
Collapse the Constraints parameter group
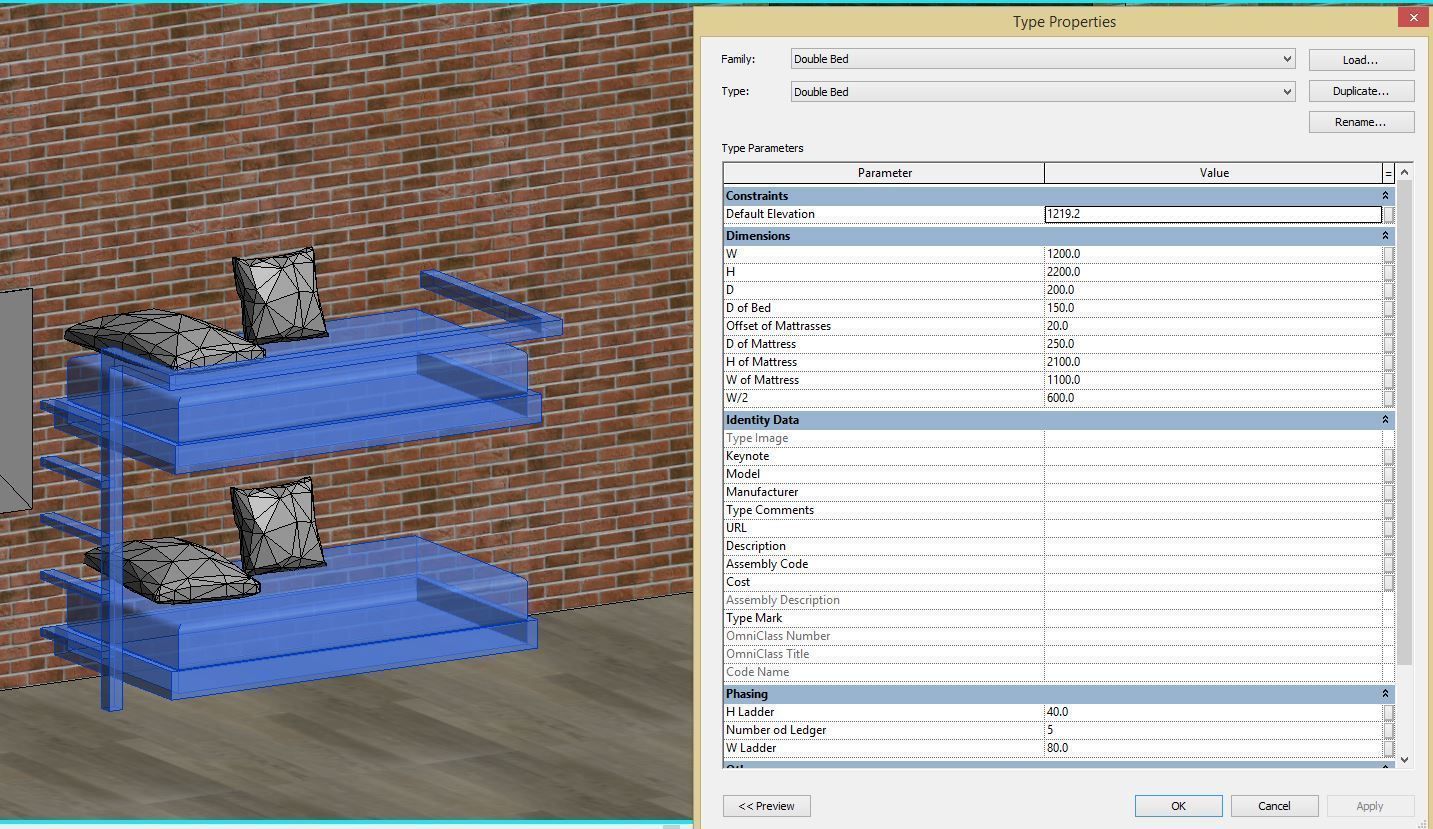click(1385, 195)
